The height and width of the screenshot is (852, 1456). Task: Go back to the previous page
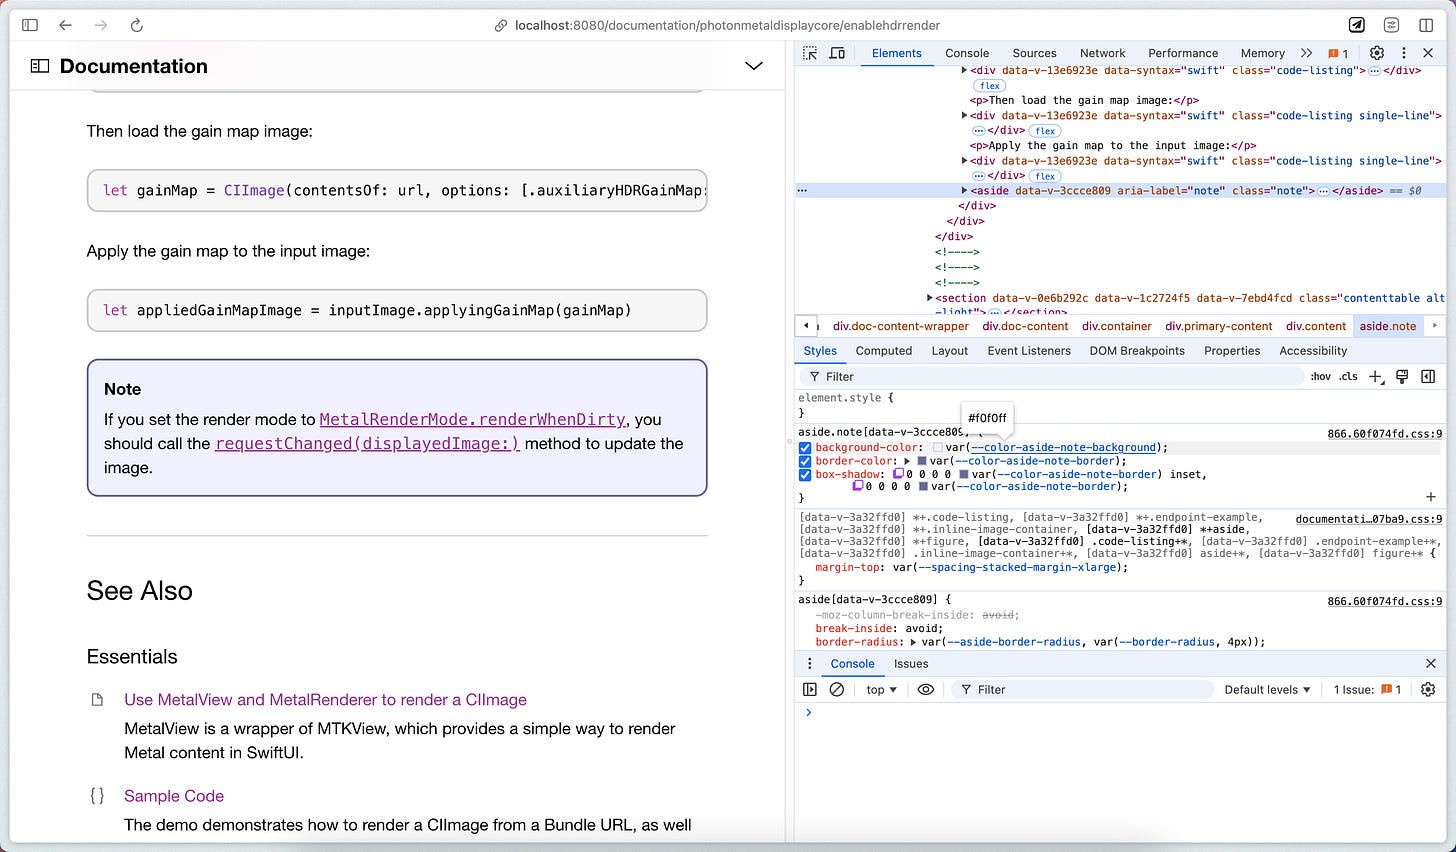65,25
